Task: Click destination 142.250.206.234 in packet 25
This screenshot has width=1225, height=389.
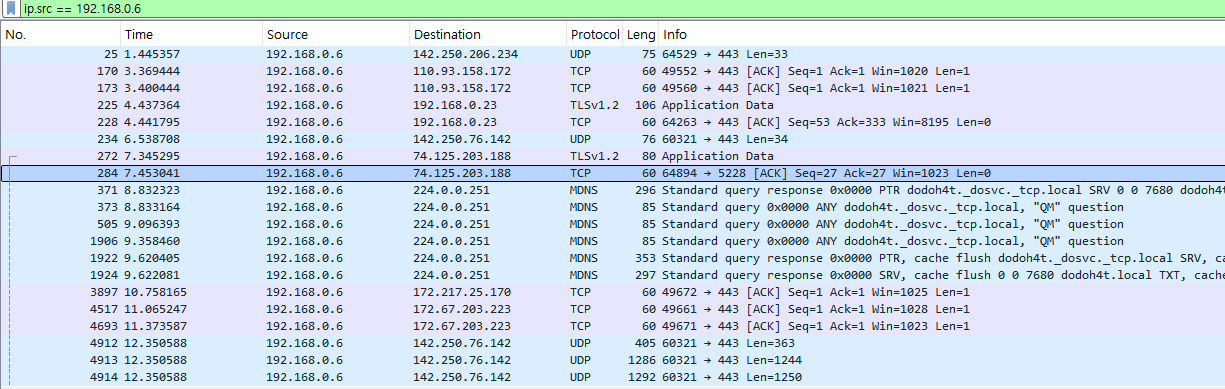Action: 465,54
